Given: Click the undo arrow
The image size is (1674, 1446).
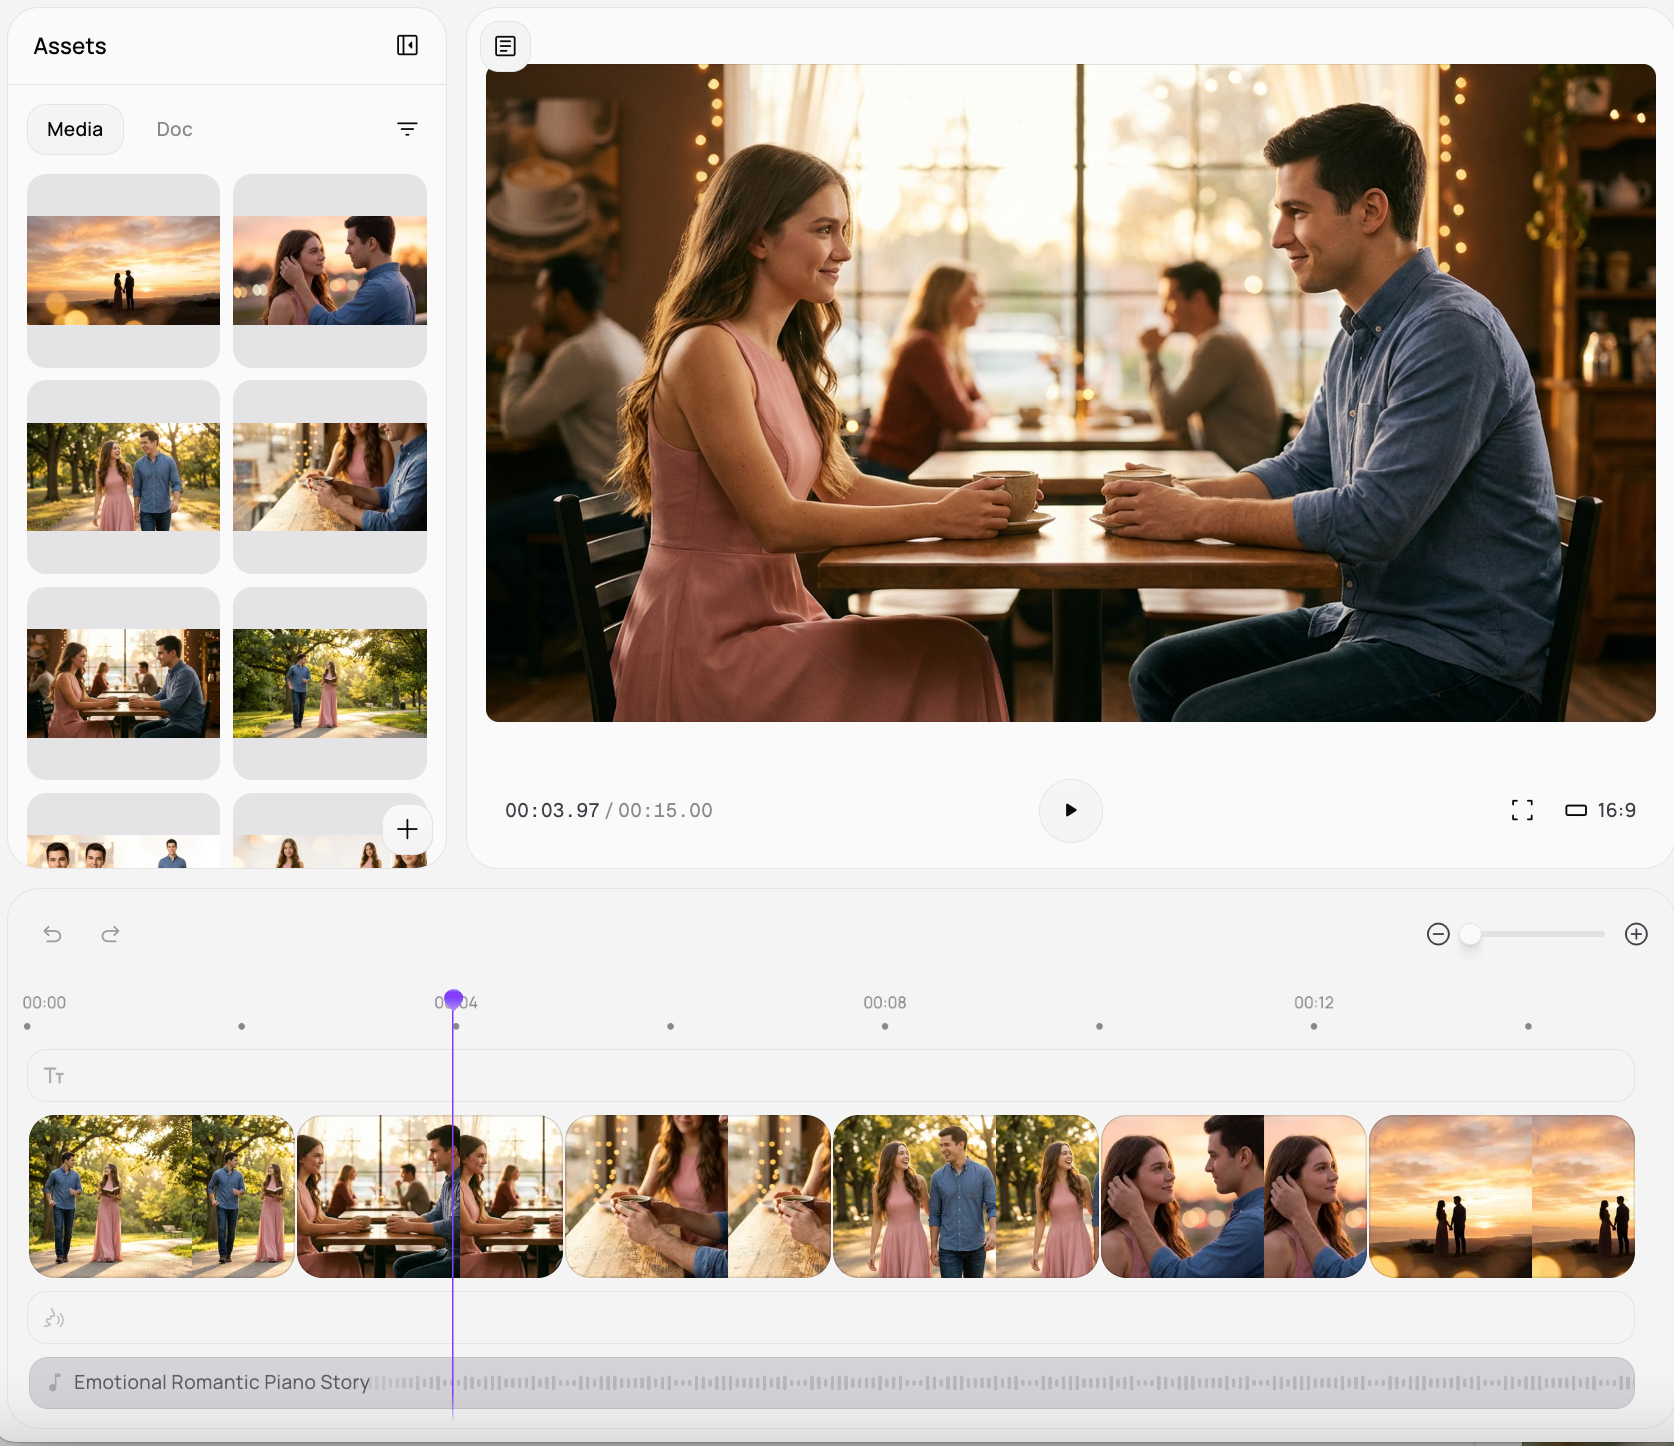Looking at the screenshot, I should 53,934.
